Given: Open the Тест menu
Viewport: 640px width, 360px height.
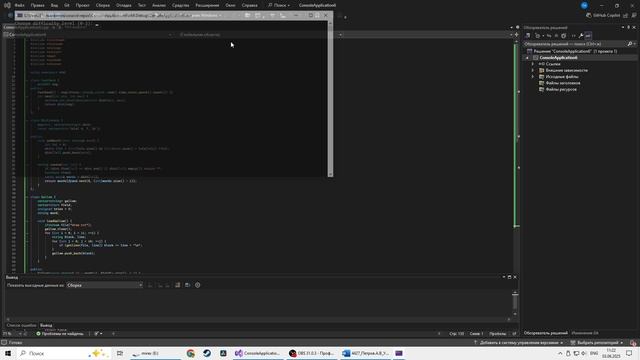Looking at the screenshot, I should coord(142,5).
